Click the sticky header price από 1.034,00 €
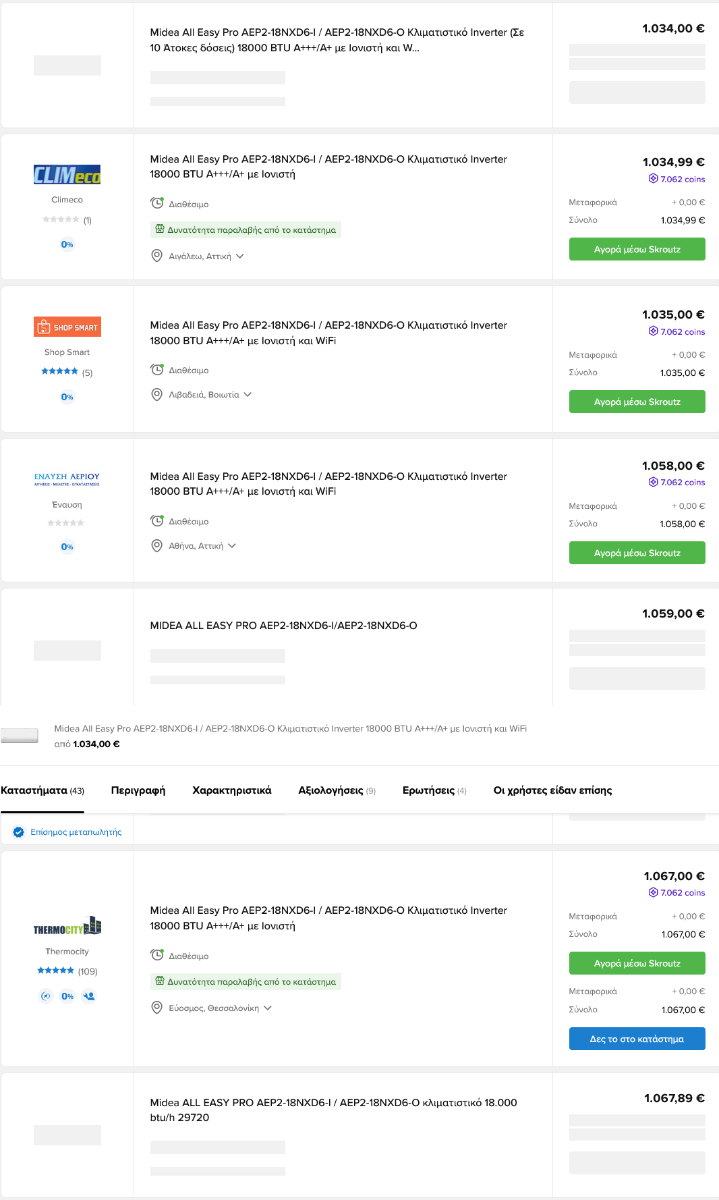 (x=87, y=744)
